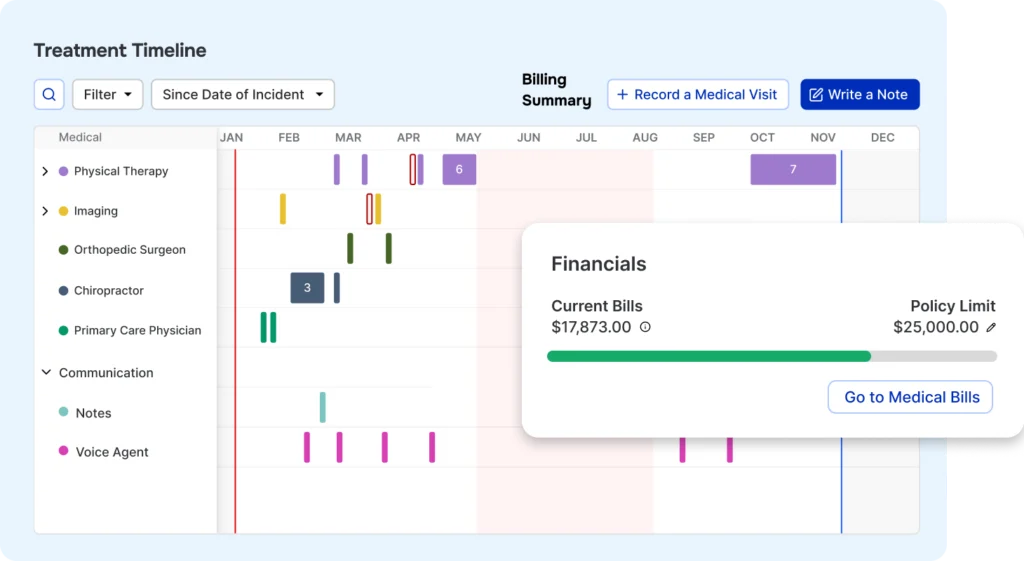Click the green bills progress bar
This screenshot has height=561, width=1024.
708,356
